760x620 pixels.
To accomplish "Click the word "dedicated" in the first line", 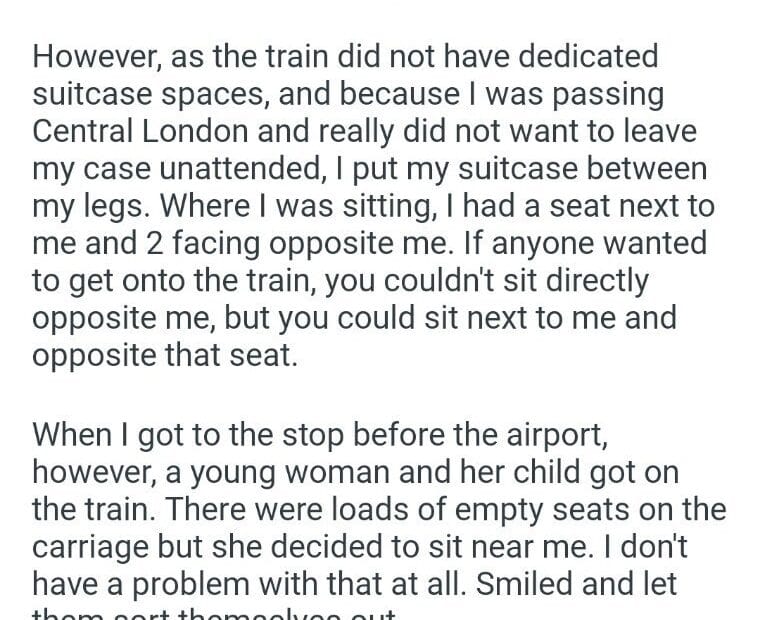I will pos(584,56).
